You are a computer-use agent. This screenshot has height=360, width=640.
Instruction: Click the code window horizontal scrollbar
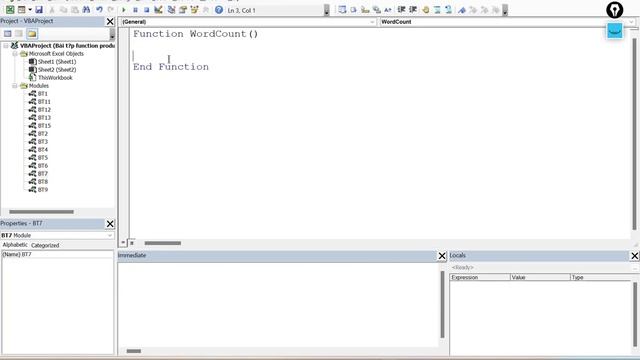pos(162,243)
